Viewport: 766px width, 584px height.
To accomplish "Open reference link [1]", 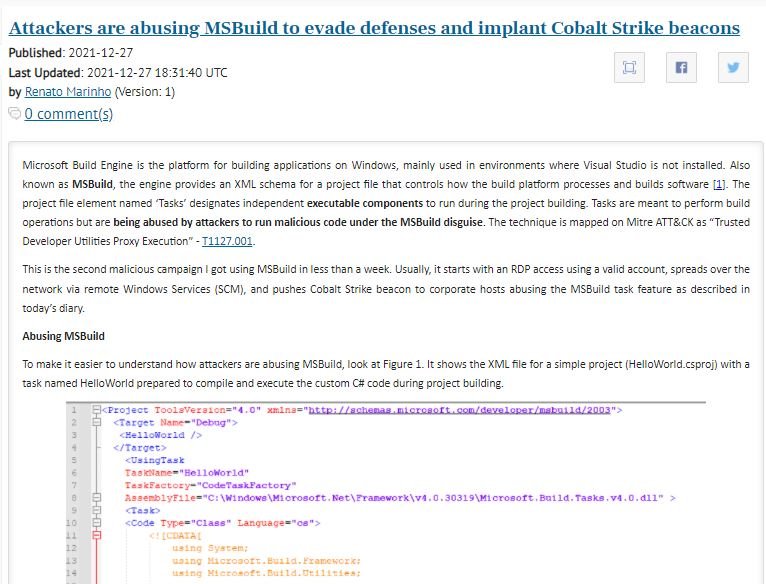I will coord(719,184).
